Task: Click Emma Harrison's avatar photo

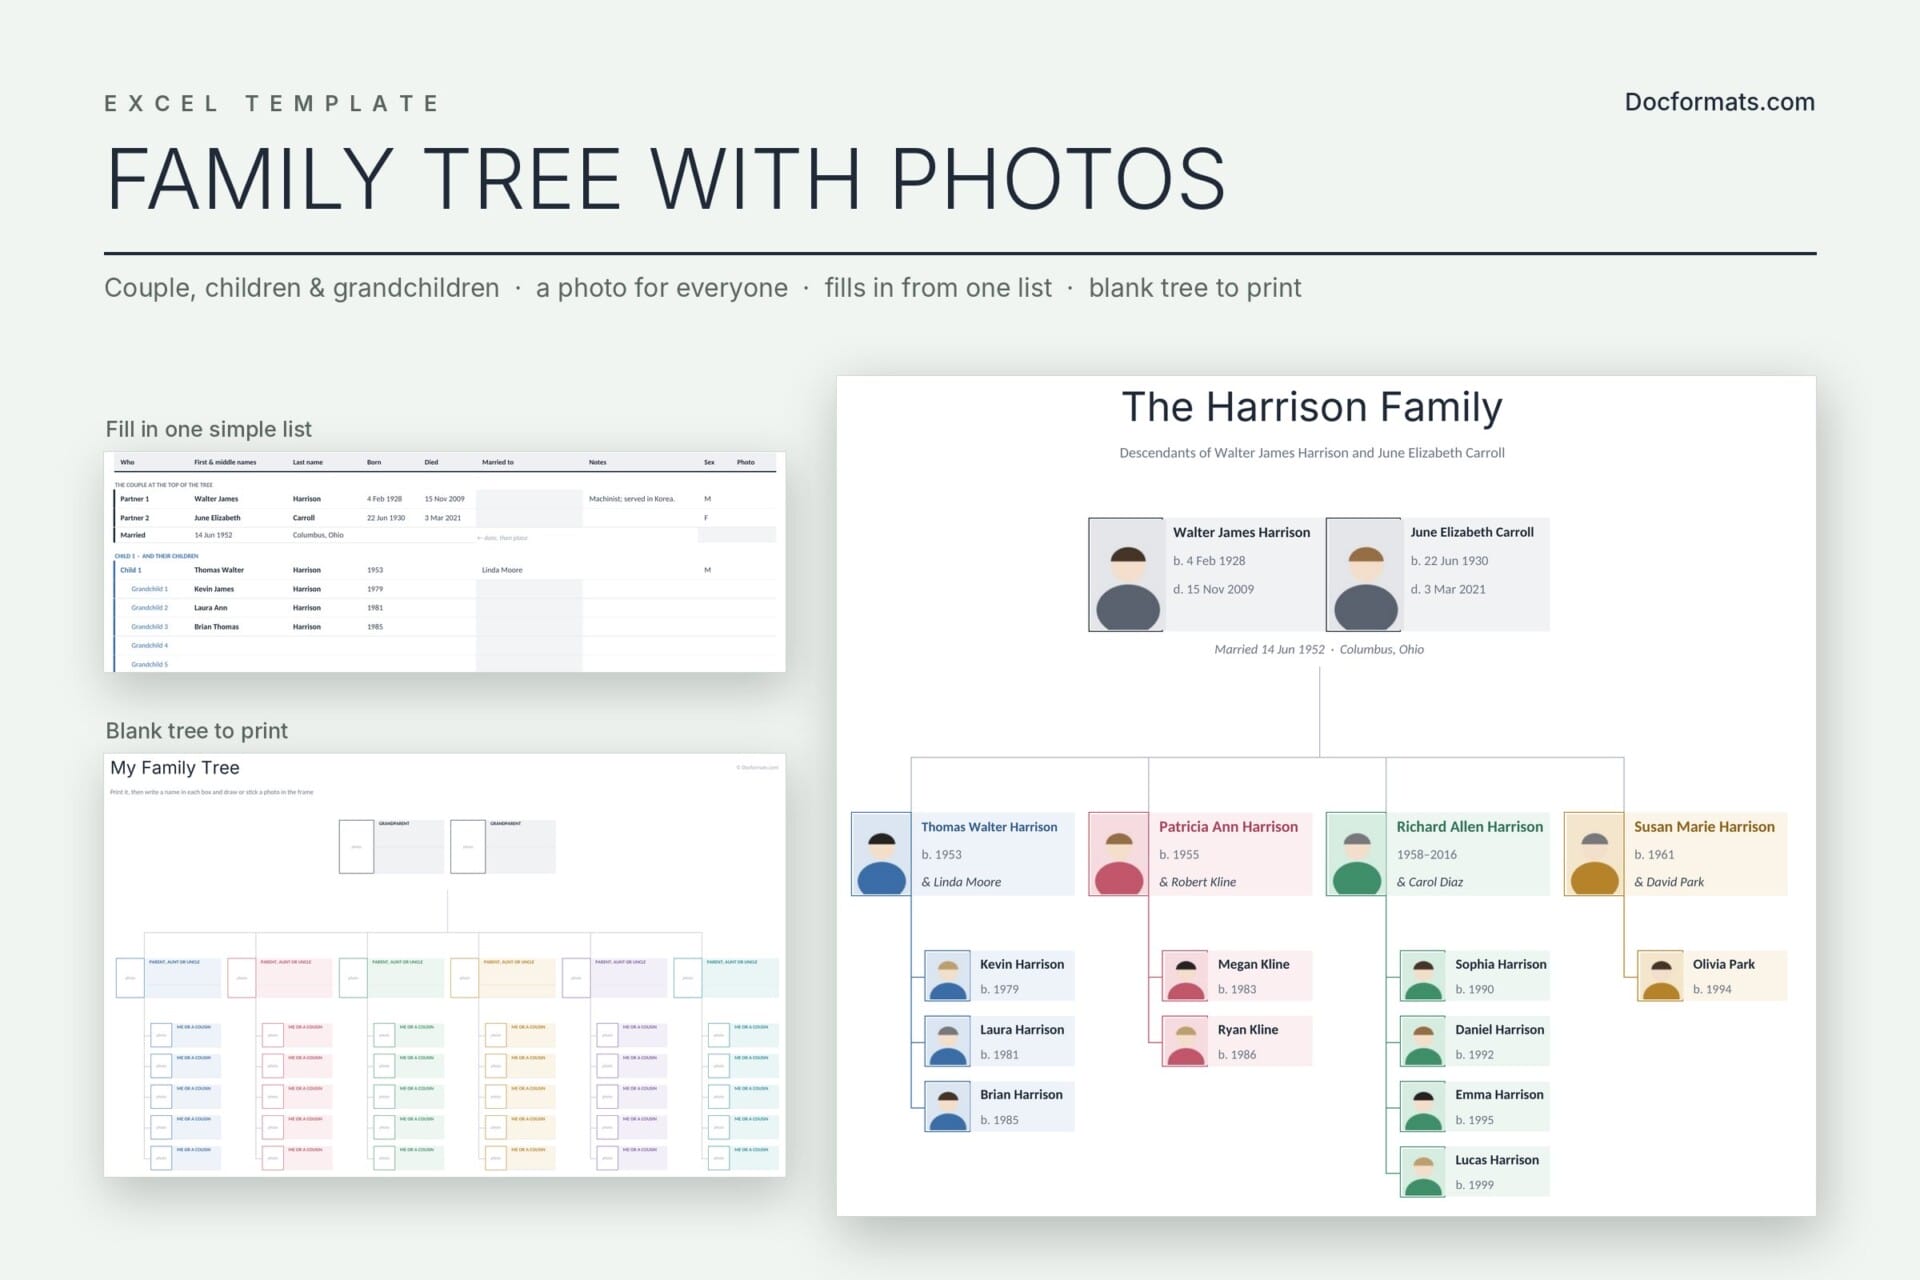Action: pyautogui.click(x=1422, y=1106)
